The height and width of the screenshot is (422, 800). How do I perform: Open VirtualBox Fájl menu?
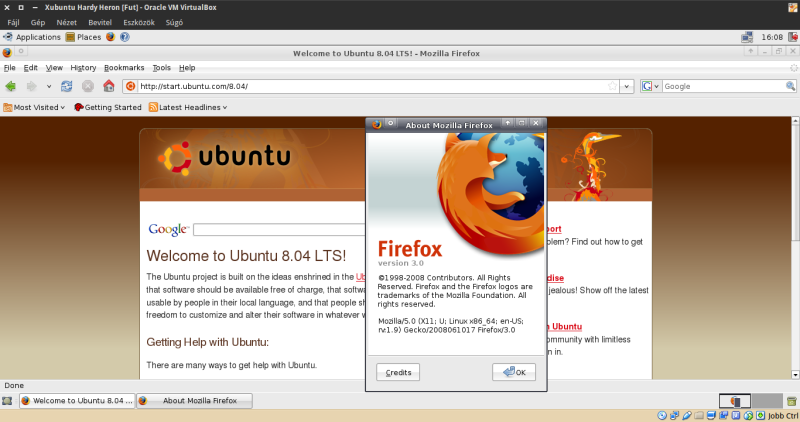[13, 22]
